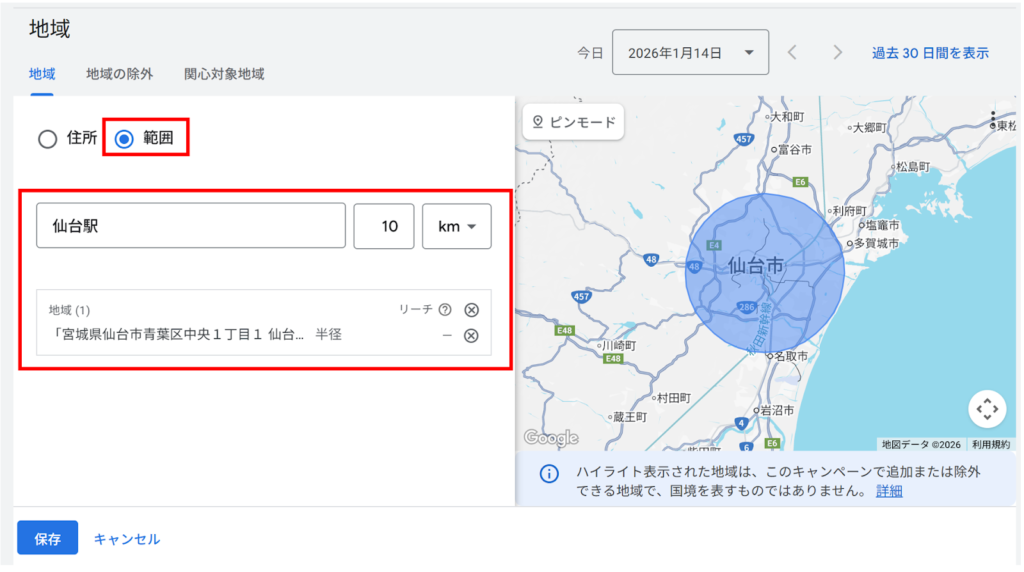Remove all locations with header X icon
1024x572 pixels.
click(472, 310)
